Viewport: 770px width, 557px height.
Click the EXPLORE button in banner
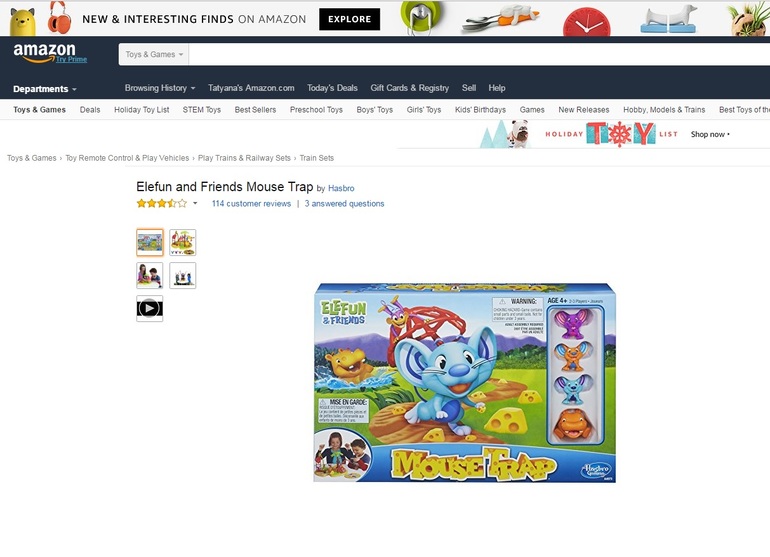349,19
